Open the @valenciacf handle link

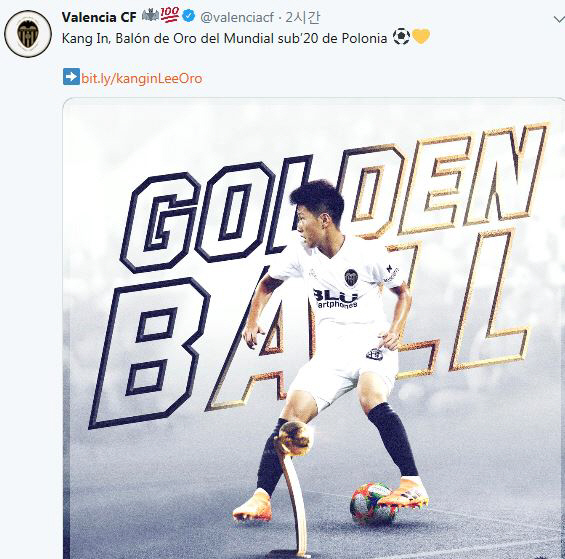coord(237,17)
